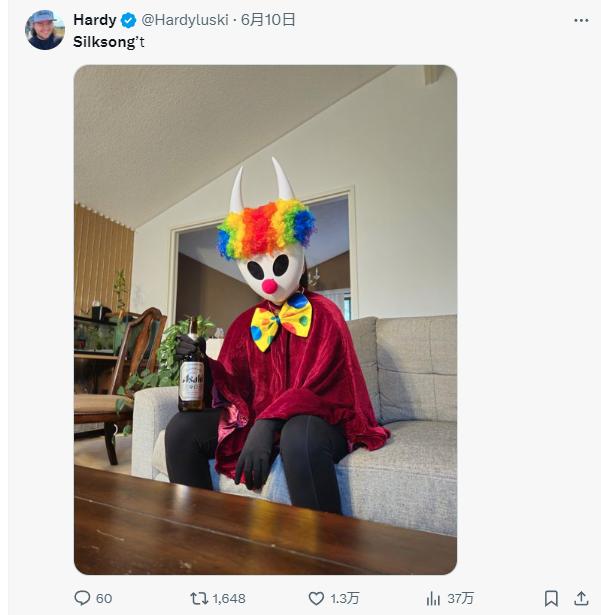
Task: Click the retweet count 1,648
Action: click(229, 598)
